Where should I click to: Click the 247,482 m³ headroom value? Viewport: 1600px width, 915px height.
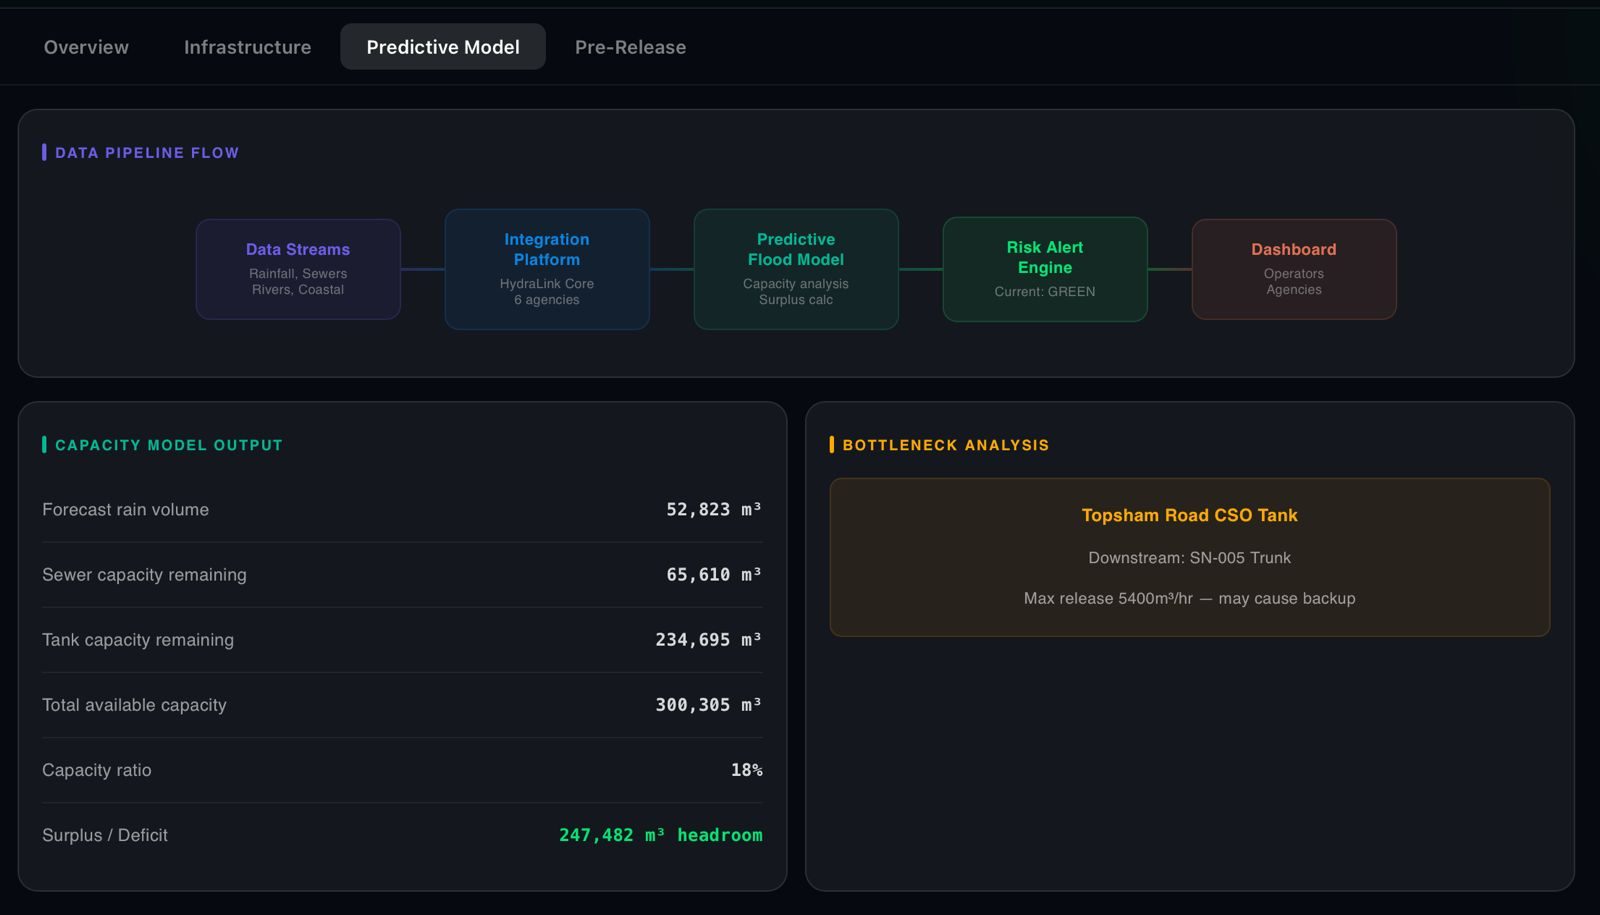[661, 835]
